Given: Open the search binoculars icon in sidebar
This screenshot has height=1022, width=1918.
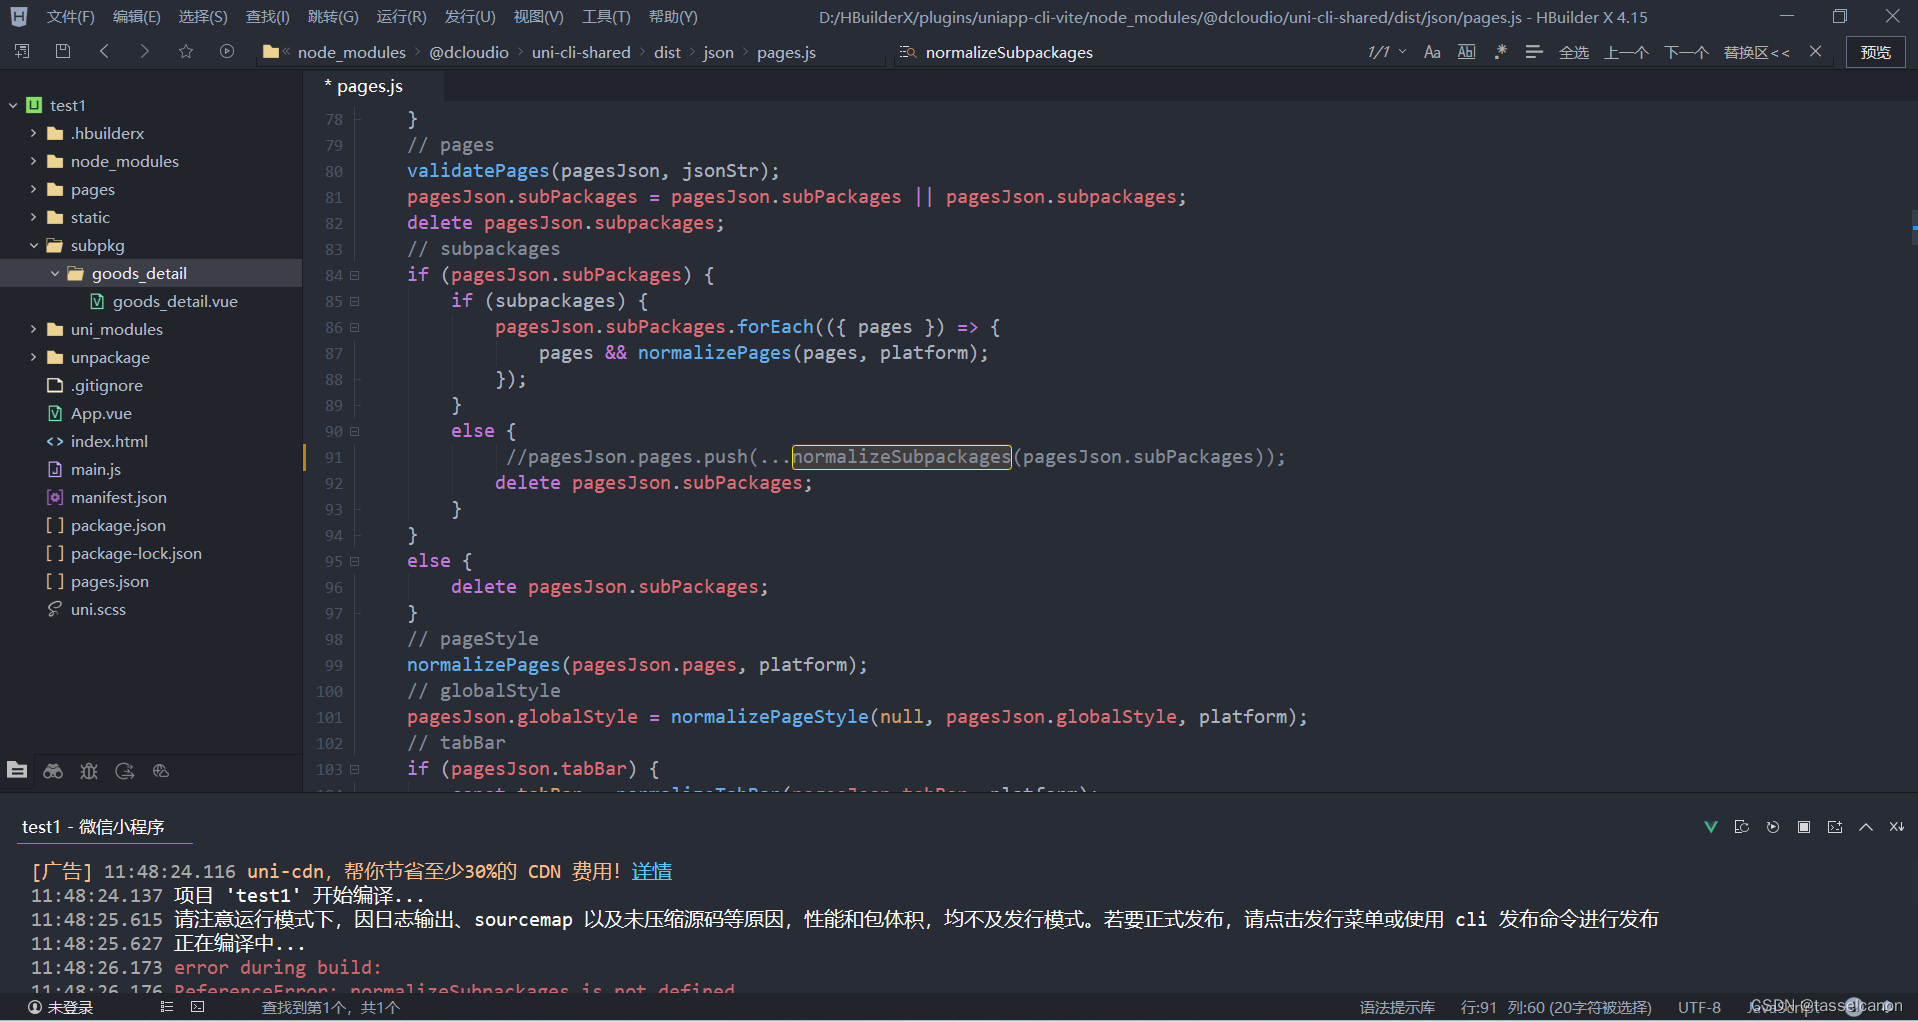Looking at the screenshot, I should 53,770.
